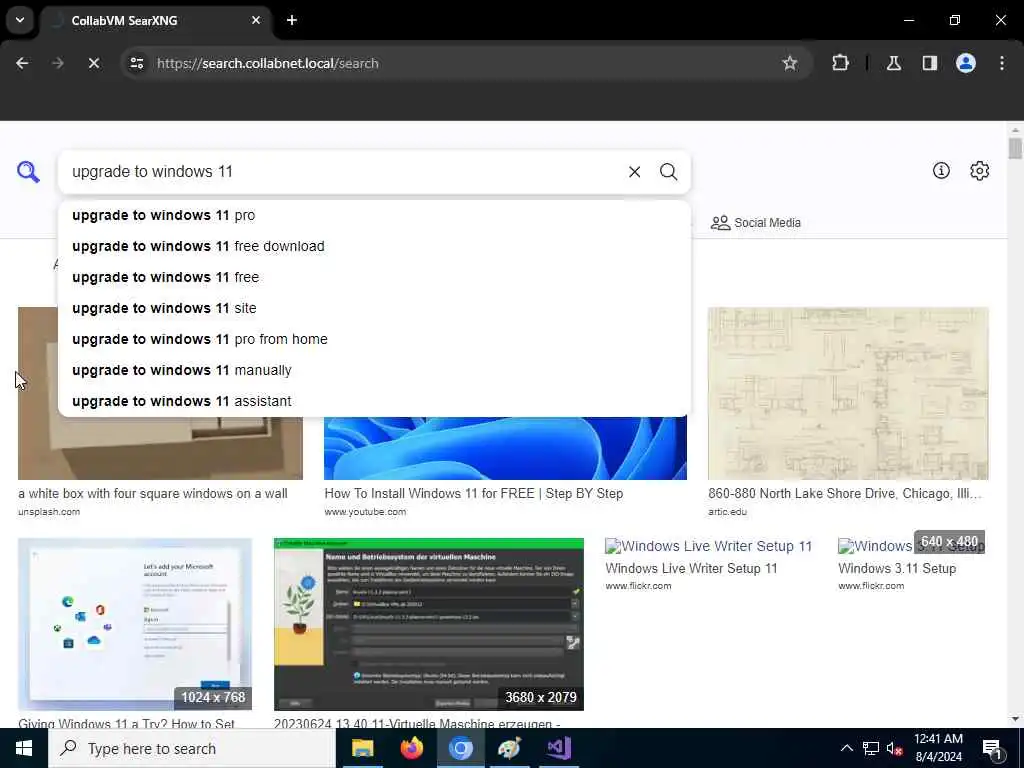Open File Explorer from taskbar
Viewport: 1024px width, 768px height.
(362, 748)
